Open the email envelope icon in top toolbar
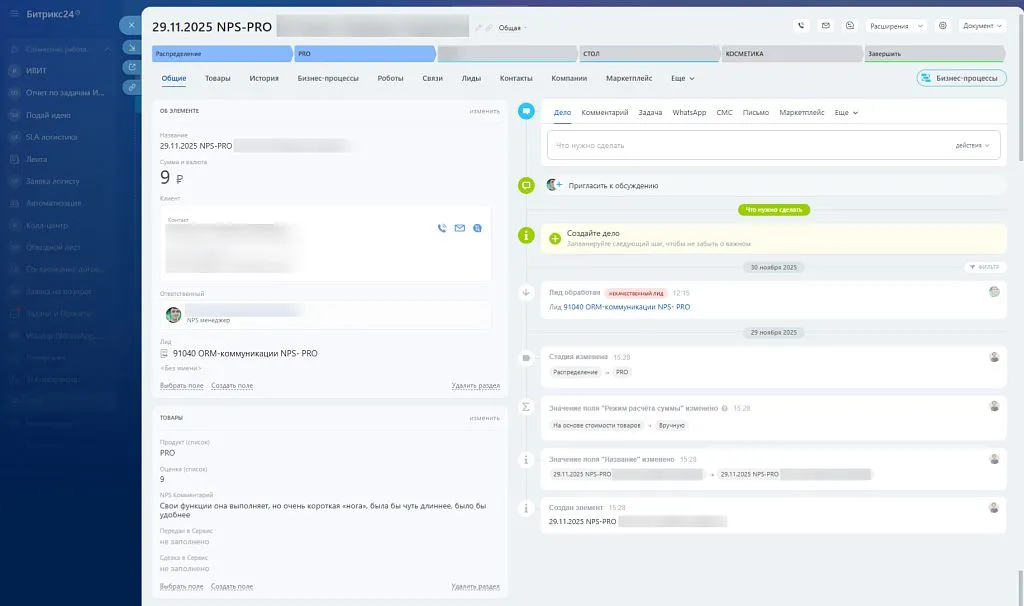This screenshot has height=606, width=1024. tap(826, 25)
